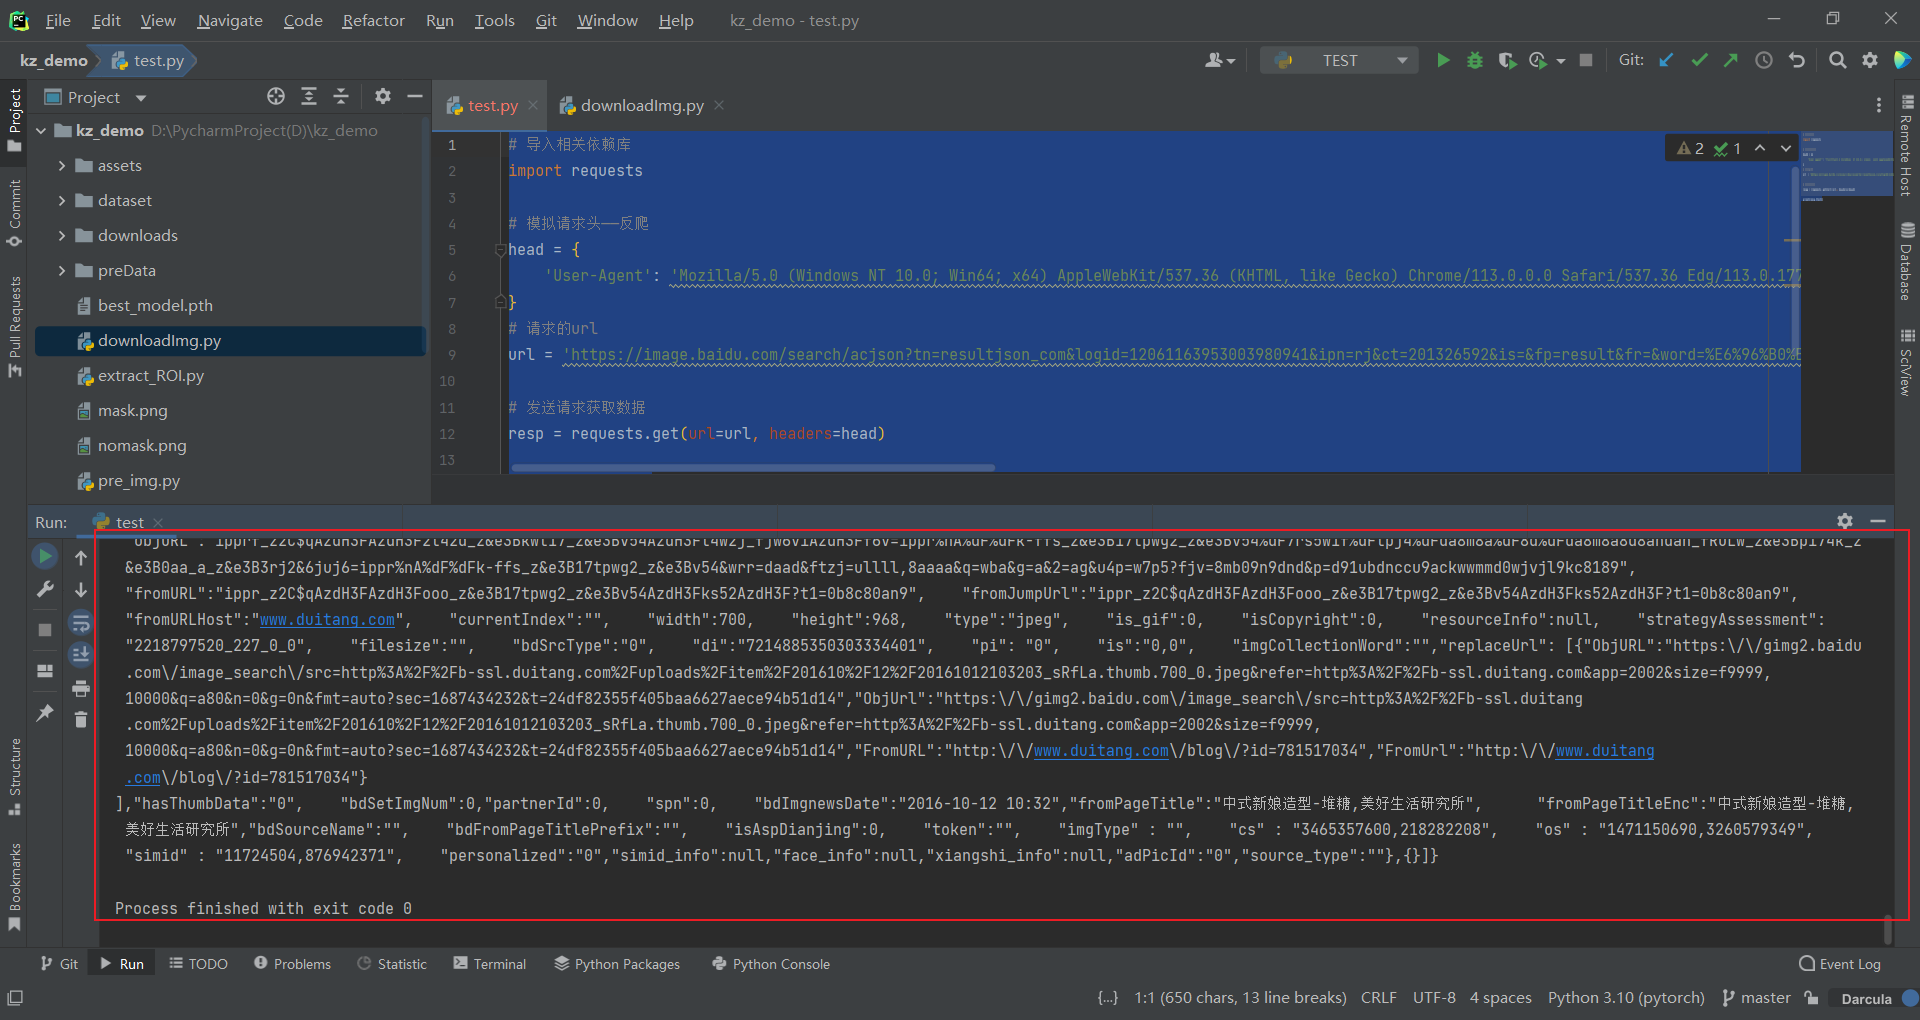Toggle tool window bars icon at bottom-left

coord(15,998)
